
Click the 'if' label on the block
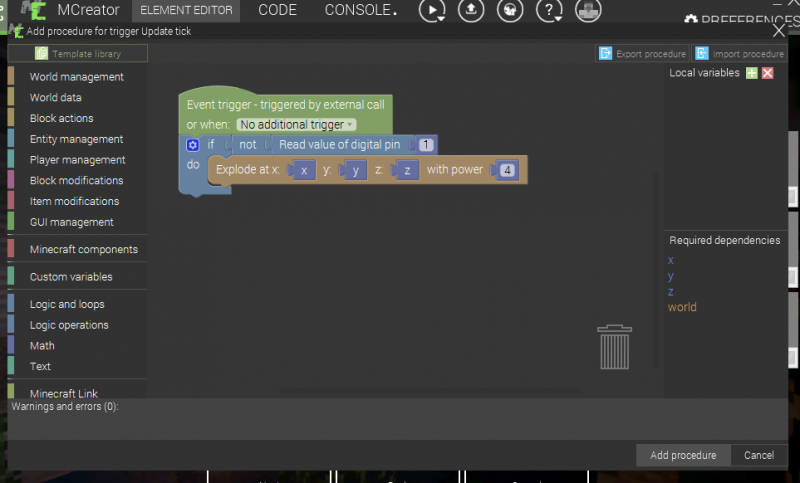click(211, 145)
